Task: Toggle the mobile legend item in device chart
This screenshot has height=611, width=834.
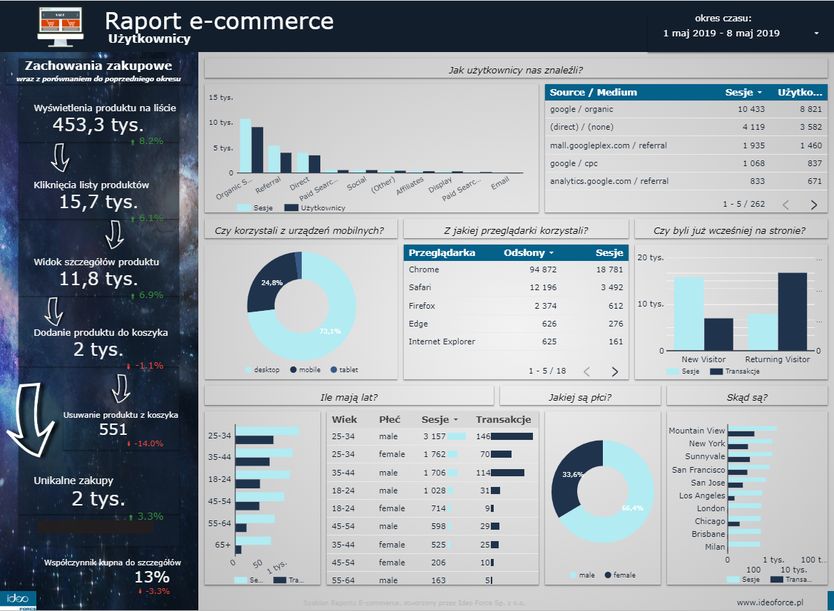Action: point(305,370)
